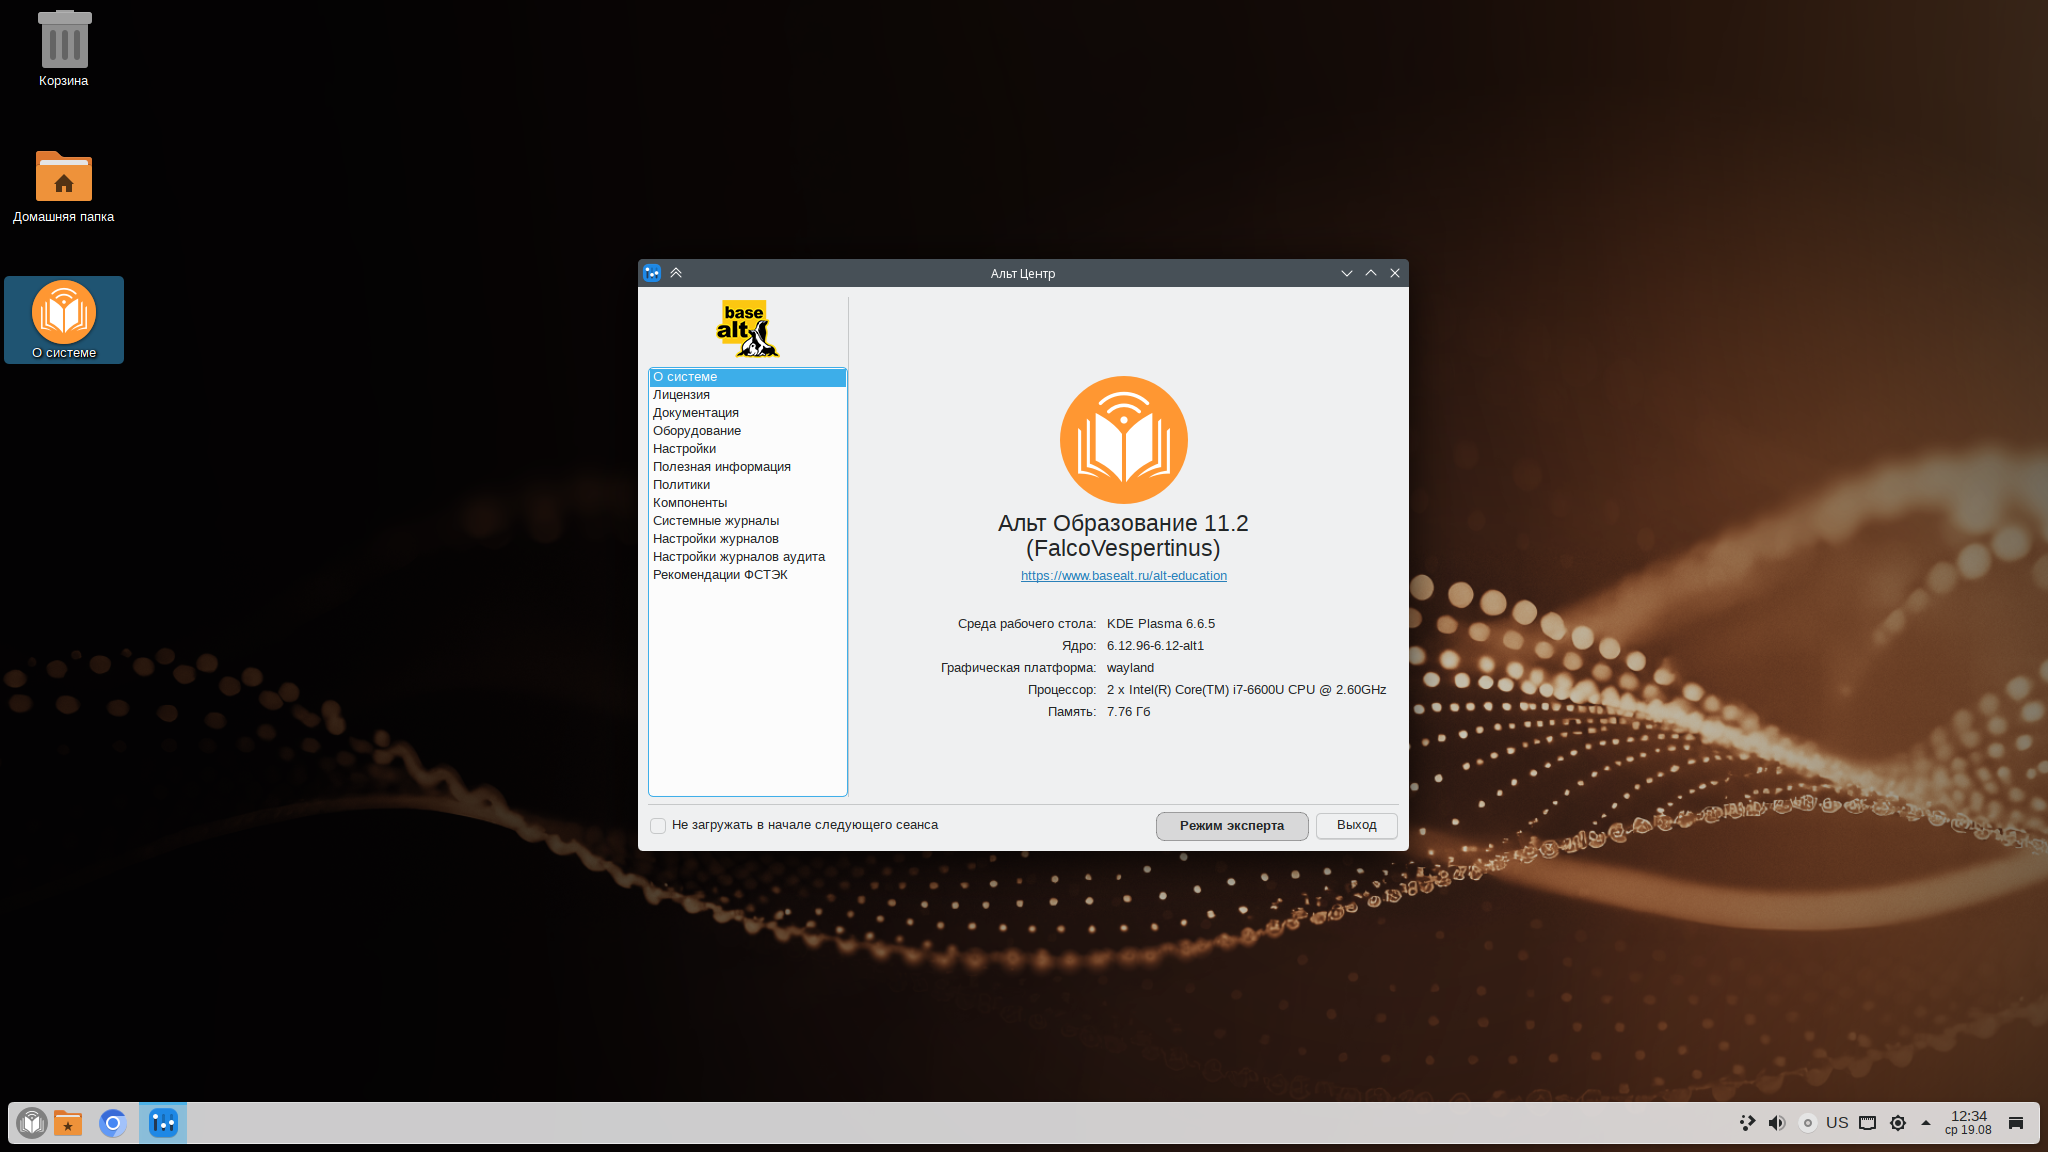Click the double-chevron keep-above icon in title bar
This screenshot has height=1152, width=2048.
(676, 273)
